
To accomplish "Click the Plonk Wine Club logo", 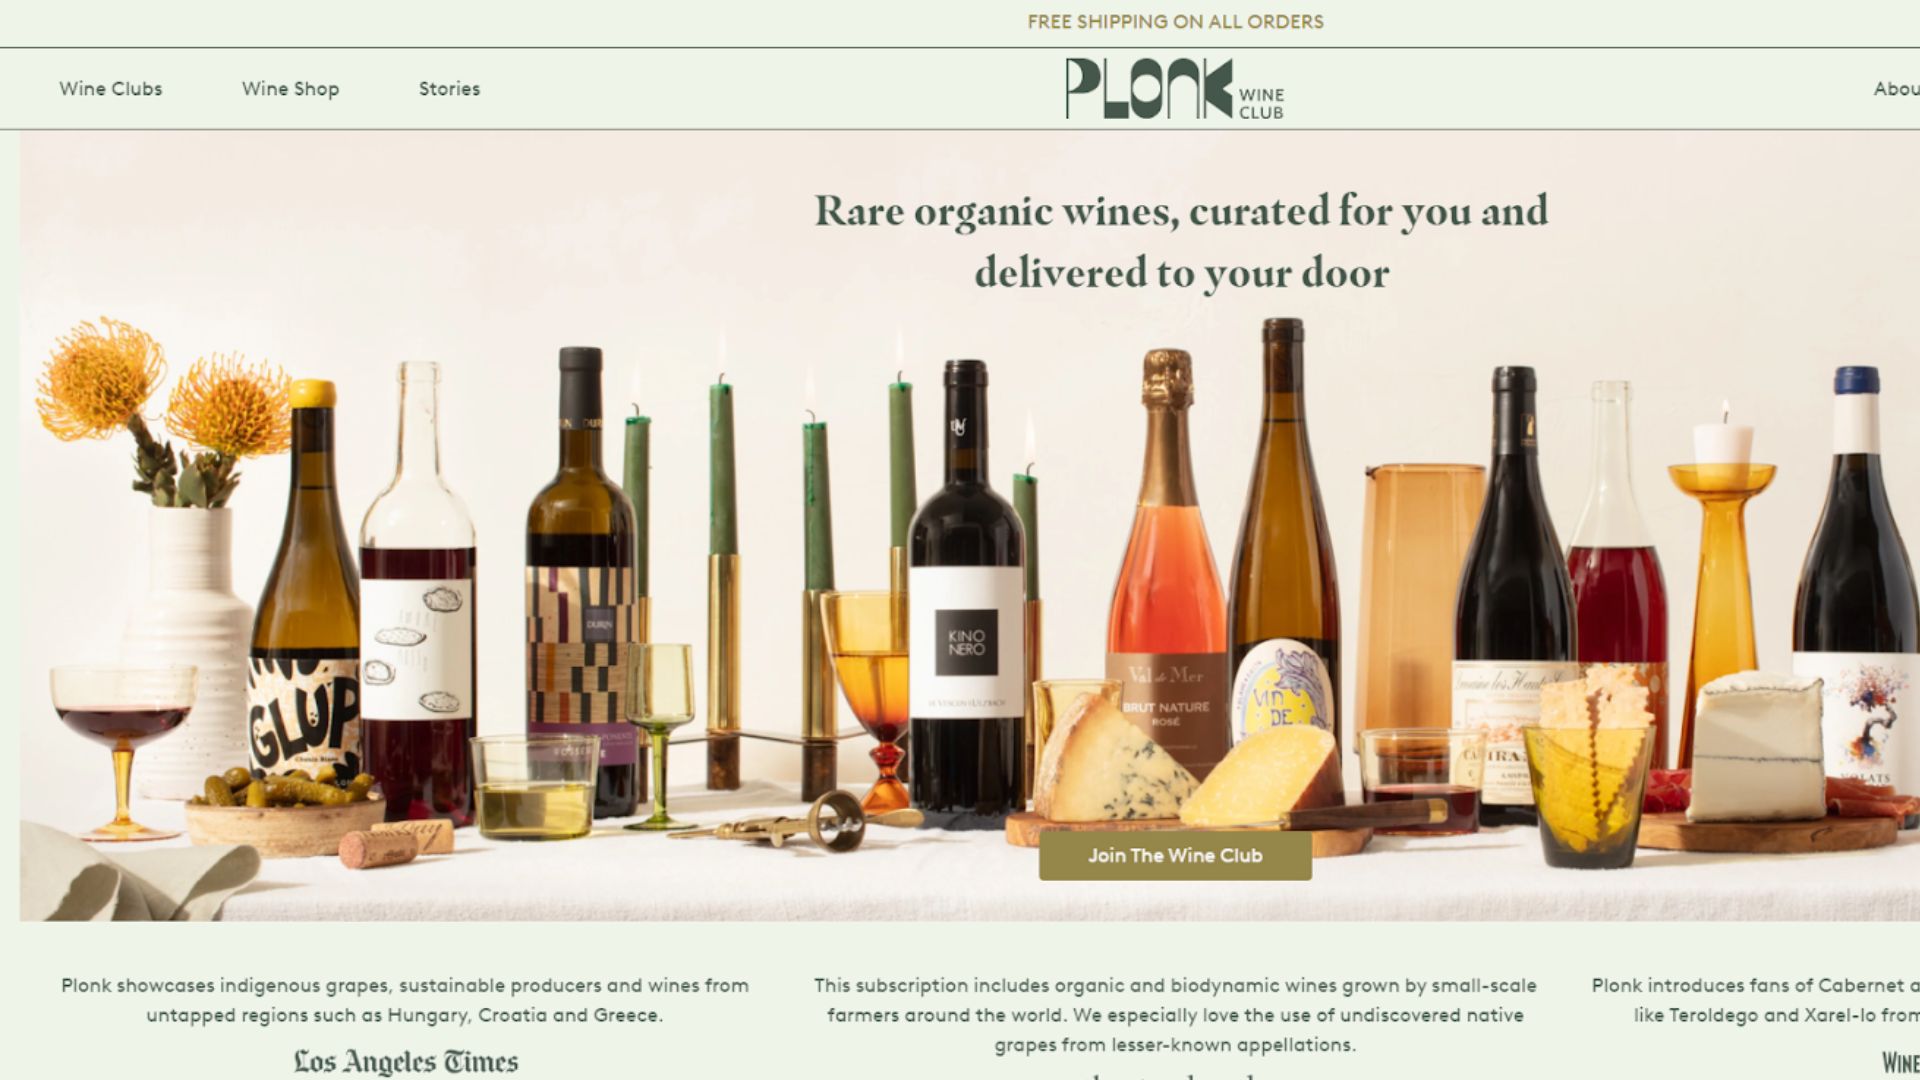I will click(x=1175, y=89).
